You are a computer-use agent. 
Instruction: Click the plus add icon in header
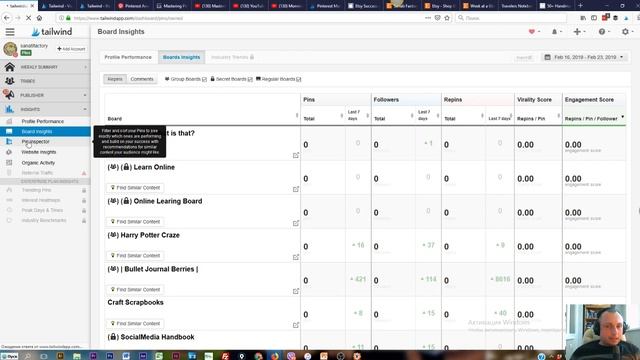577,32
